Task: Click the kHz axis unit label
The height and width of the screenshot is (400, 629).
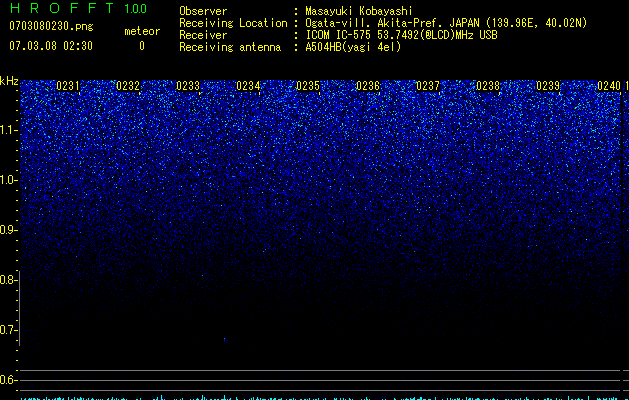Action: 9,81
